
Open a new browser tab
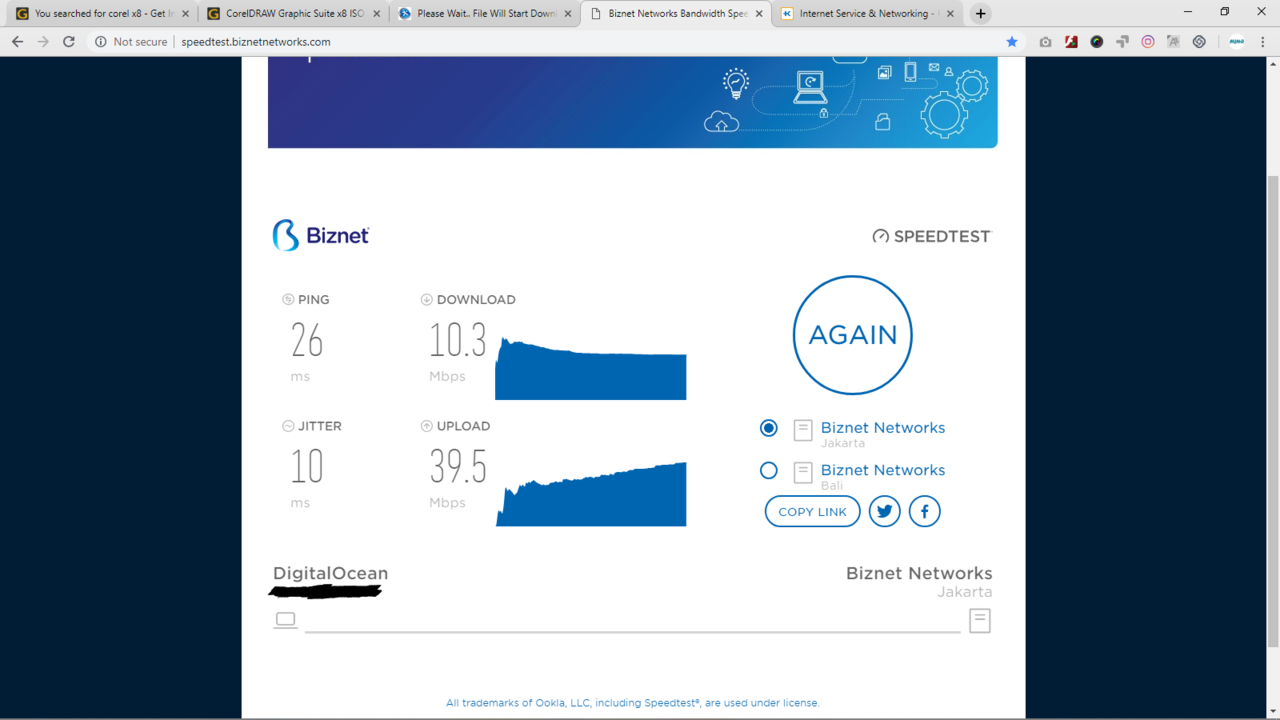(981, 14)
